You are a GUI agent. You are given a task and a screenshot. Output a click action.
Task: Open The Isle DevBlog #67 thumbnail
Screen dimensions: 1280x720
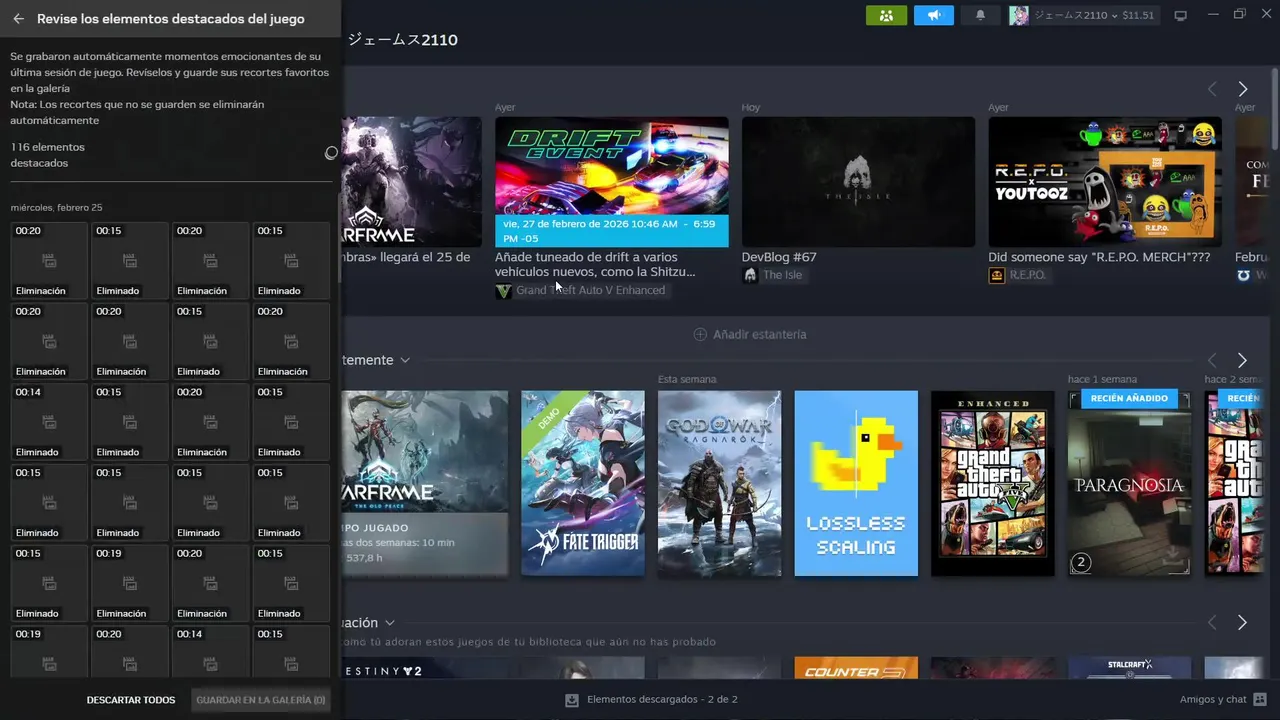(x=858, y=181)
